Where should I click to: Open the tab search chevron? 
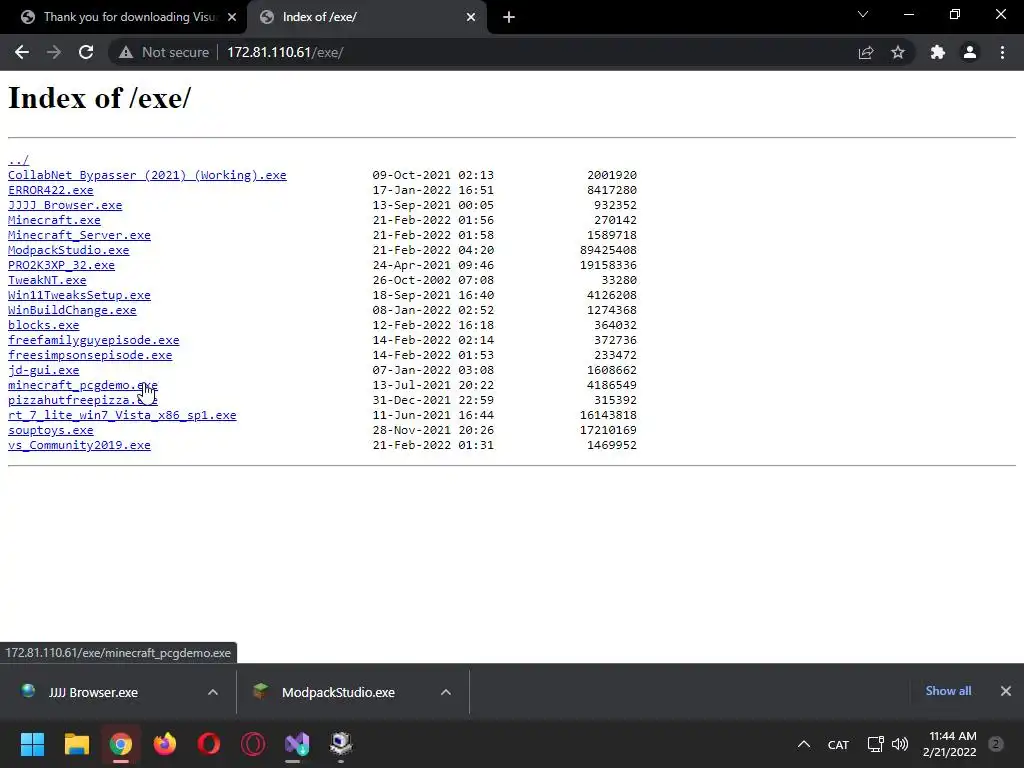click(x=863, y=14)
